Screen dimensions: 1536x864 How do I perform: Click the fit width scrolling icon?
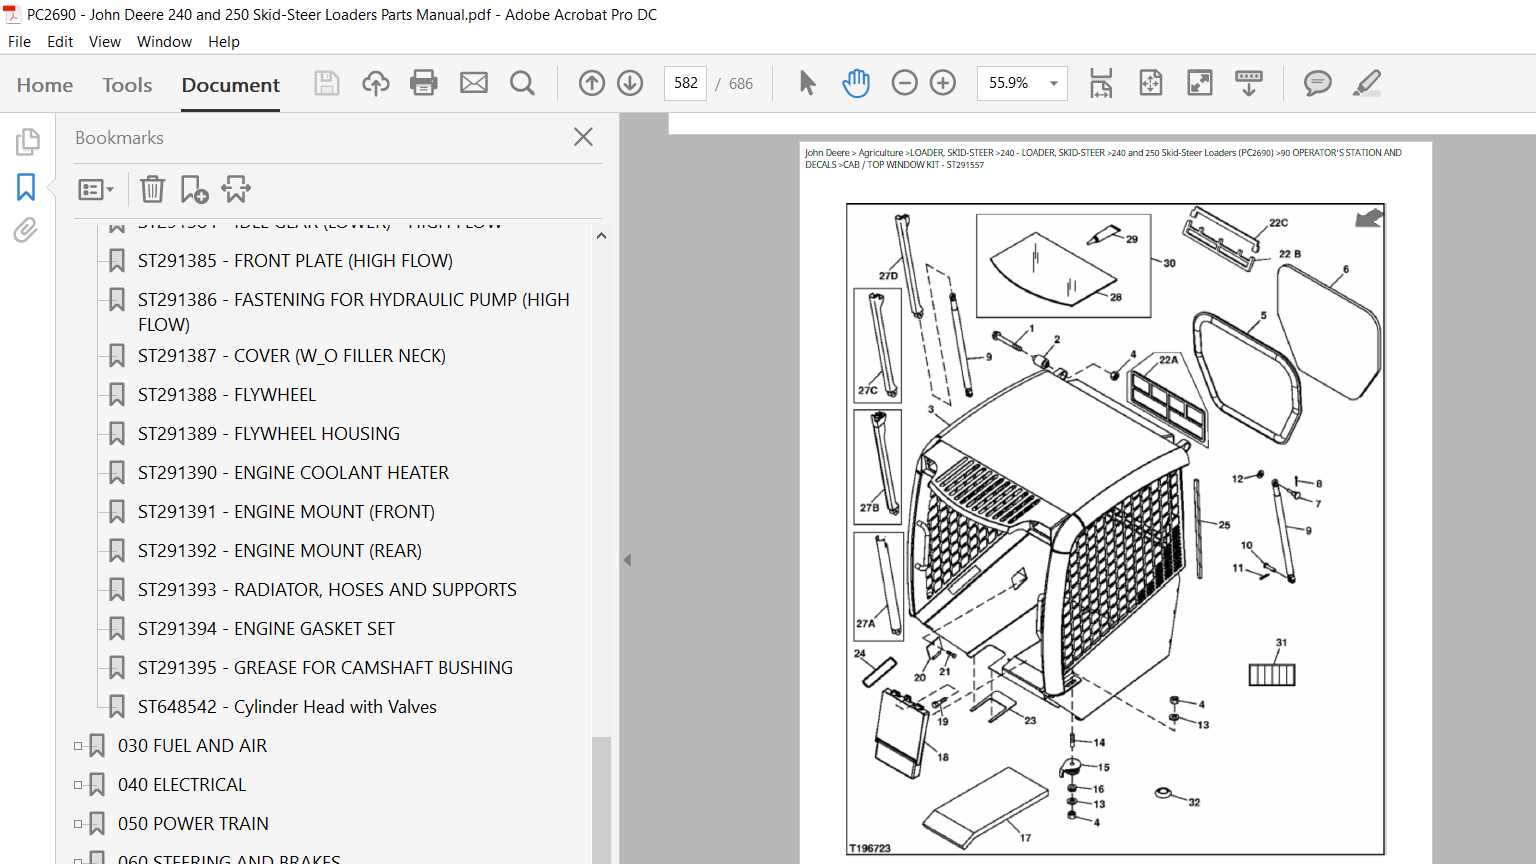point(1101,83)
